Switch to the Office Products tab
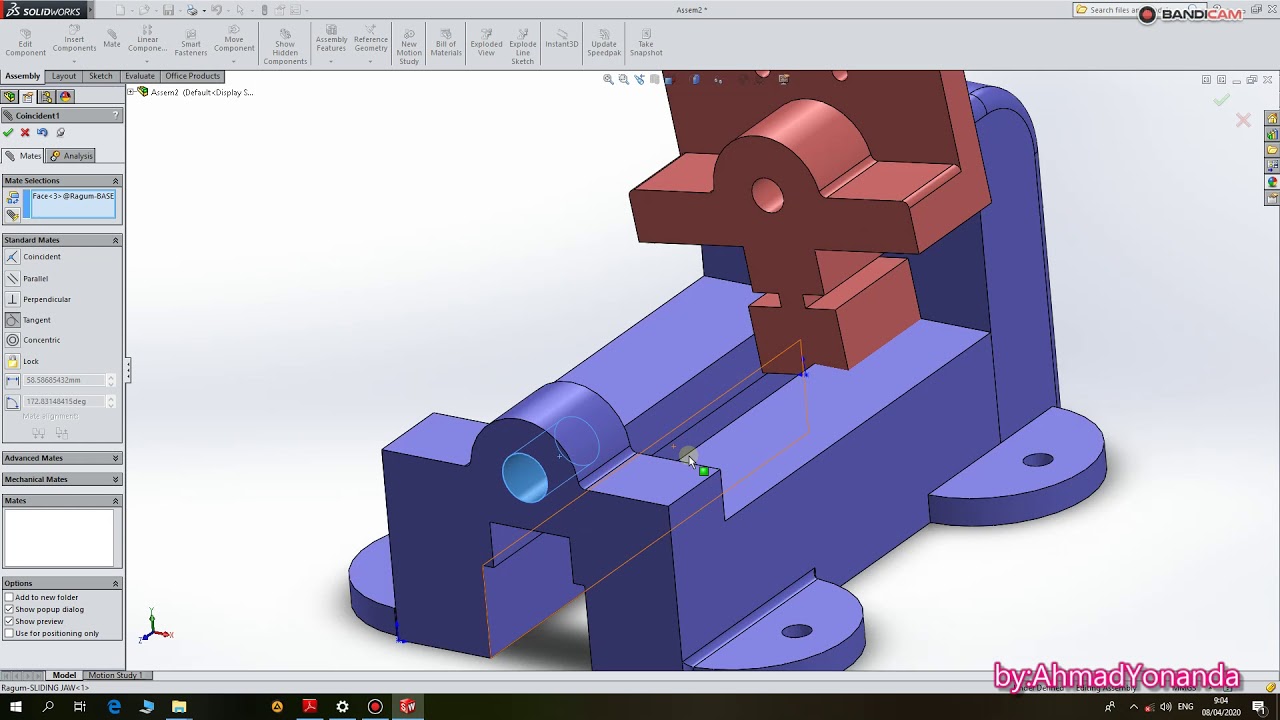Image resolution: width=1280 pixels, height=720 pixels. pyautogui.click(x=192, y=76)
